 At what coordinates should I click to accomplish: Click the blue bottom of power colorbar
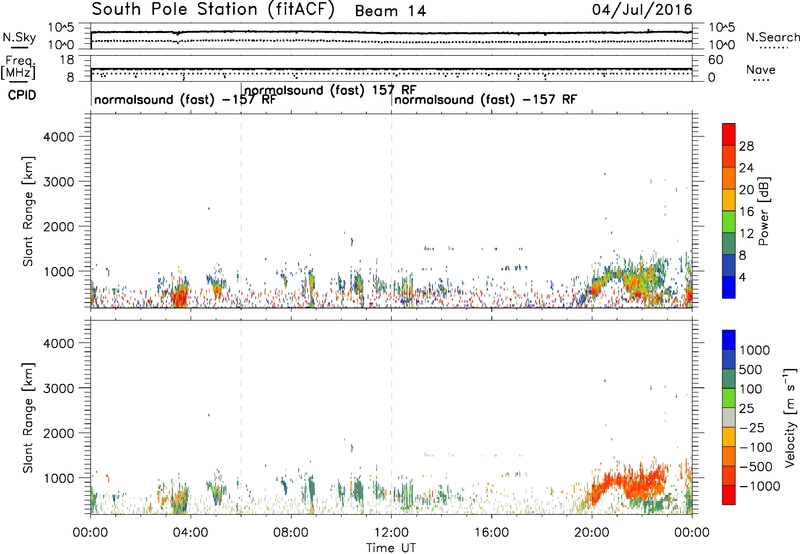(x=729, y=287)
